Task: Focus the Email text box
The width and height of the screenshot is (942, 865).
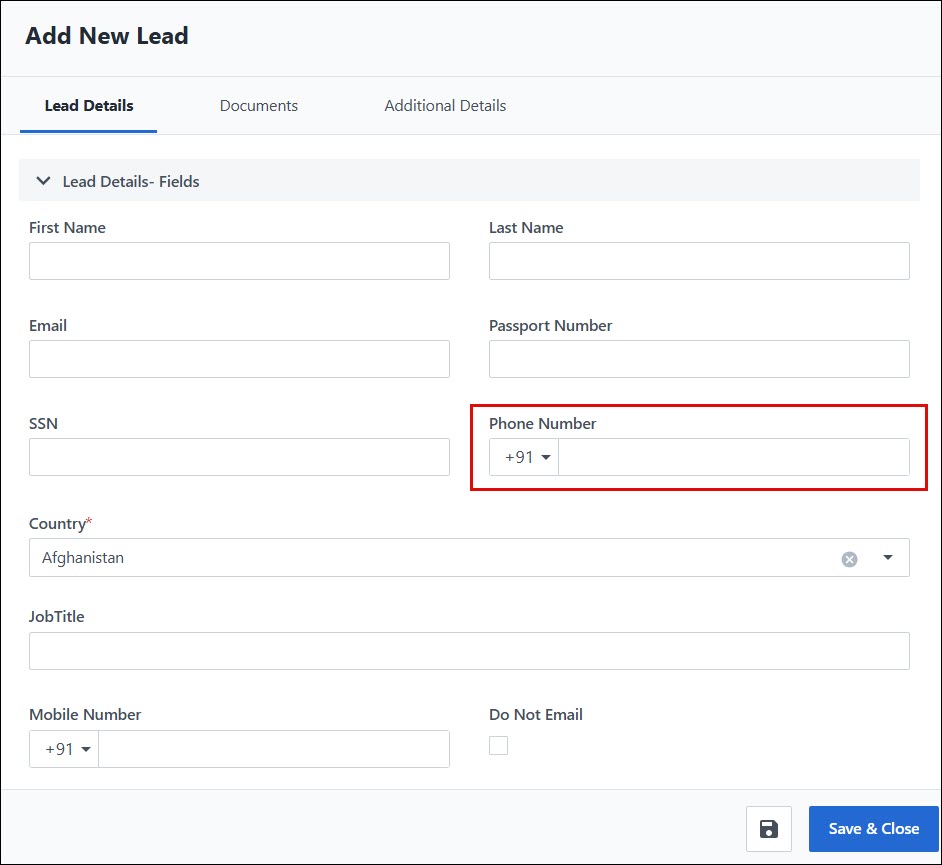Action: (239, 359)
